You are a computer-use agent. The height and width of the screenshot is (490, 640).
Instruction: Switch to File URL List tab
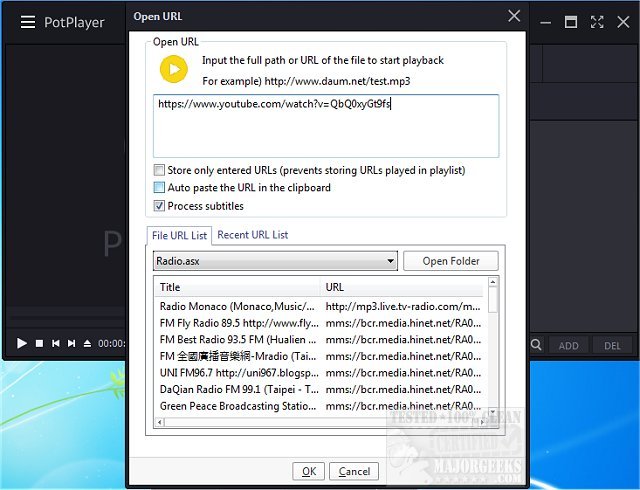pos(179,236)
